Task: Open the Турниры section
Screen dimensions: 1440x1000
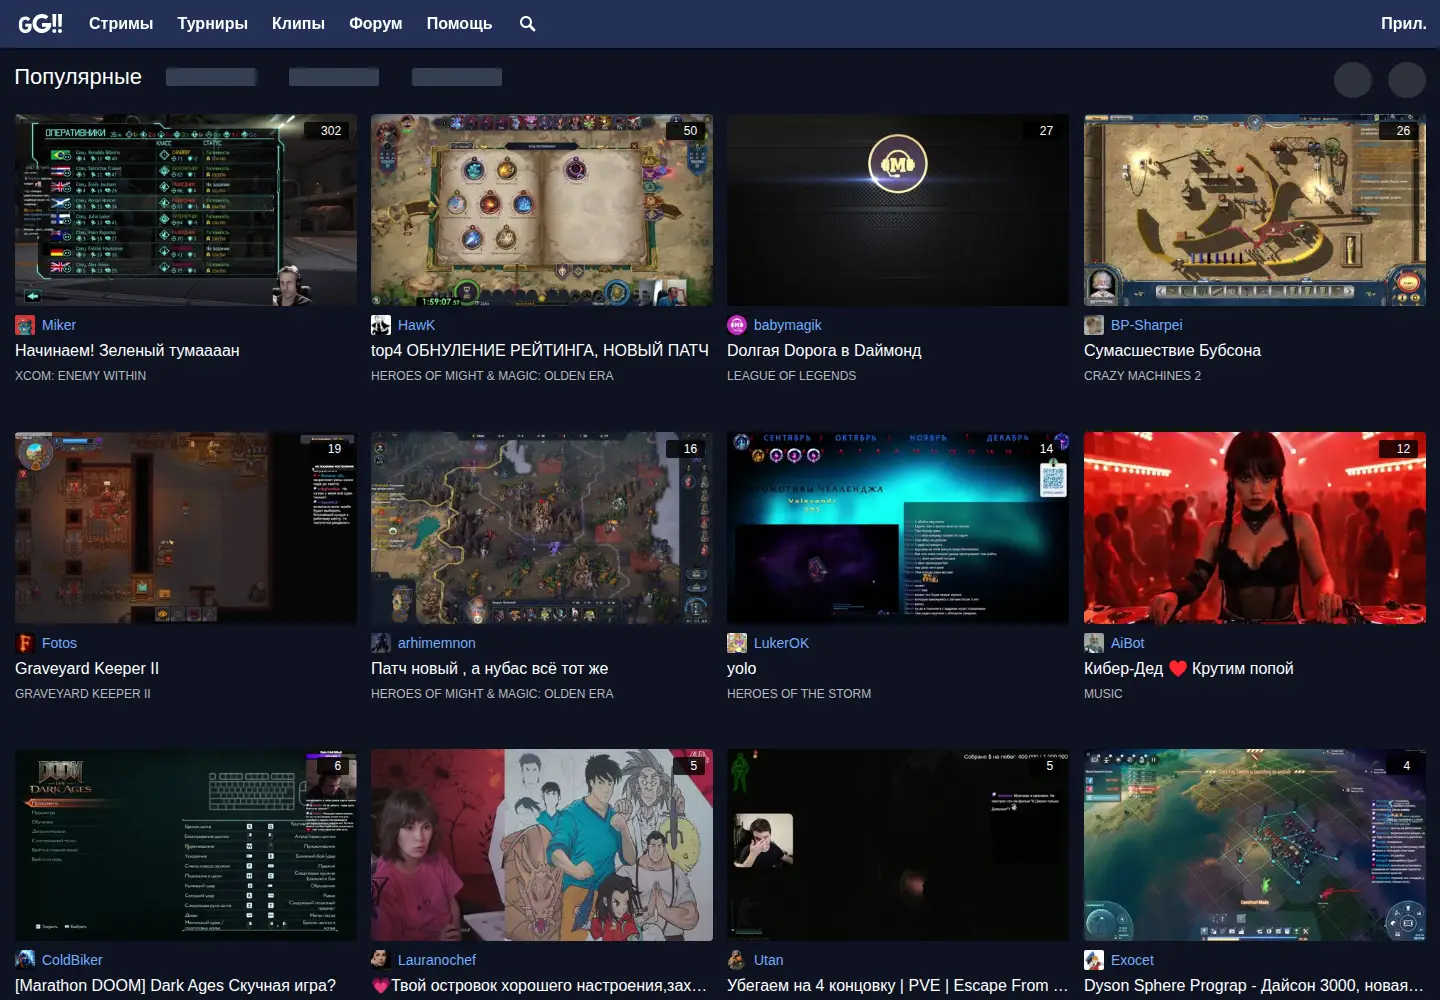Action: (x=213, y=23)
